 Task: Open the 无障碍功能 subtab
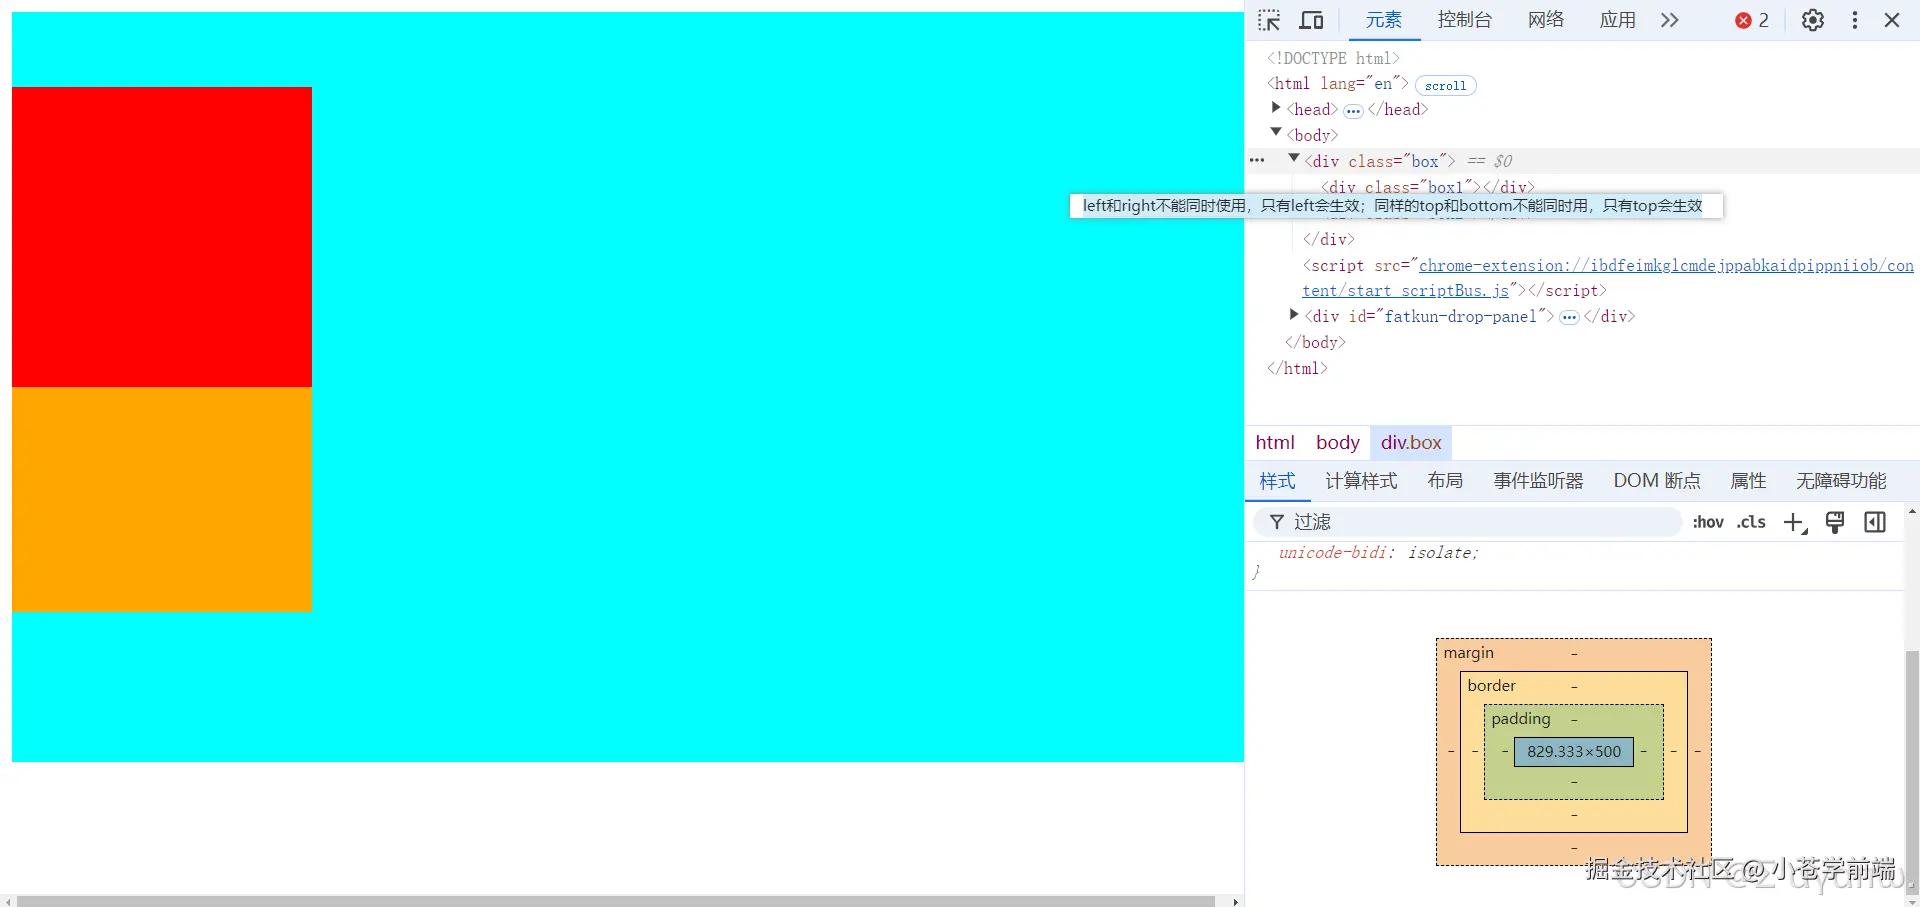tap(1841, 481)
